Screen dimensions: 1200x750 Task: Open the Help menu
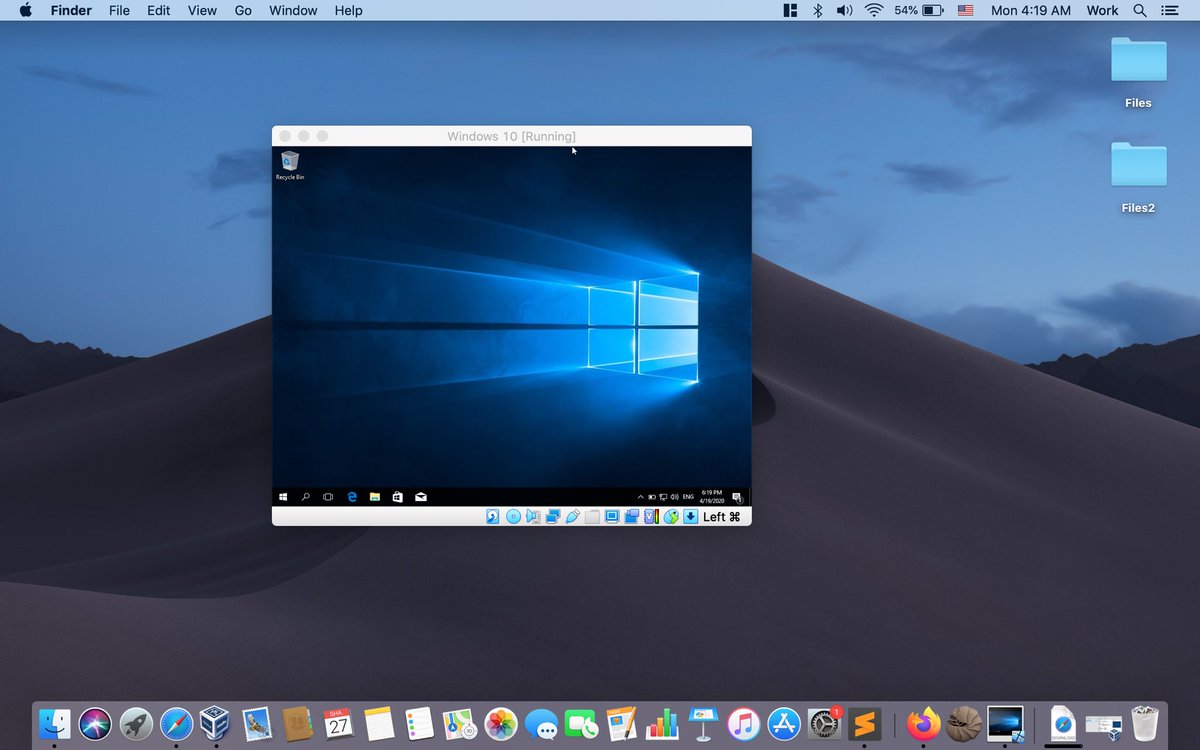pyautogui.click(x=348, y=10)
